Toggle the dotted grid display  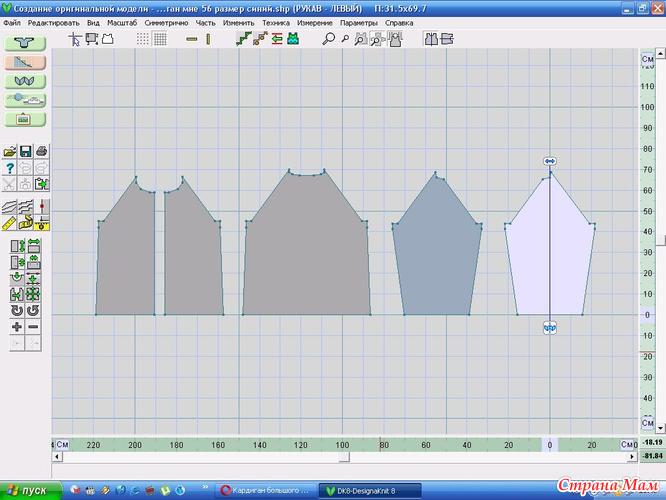[x=143, y=39]
